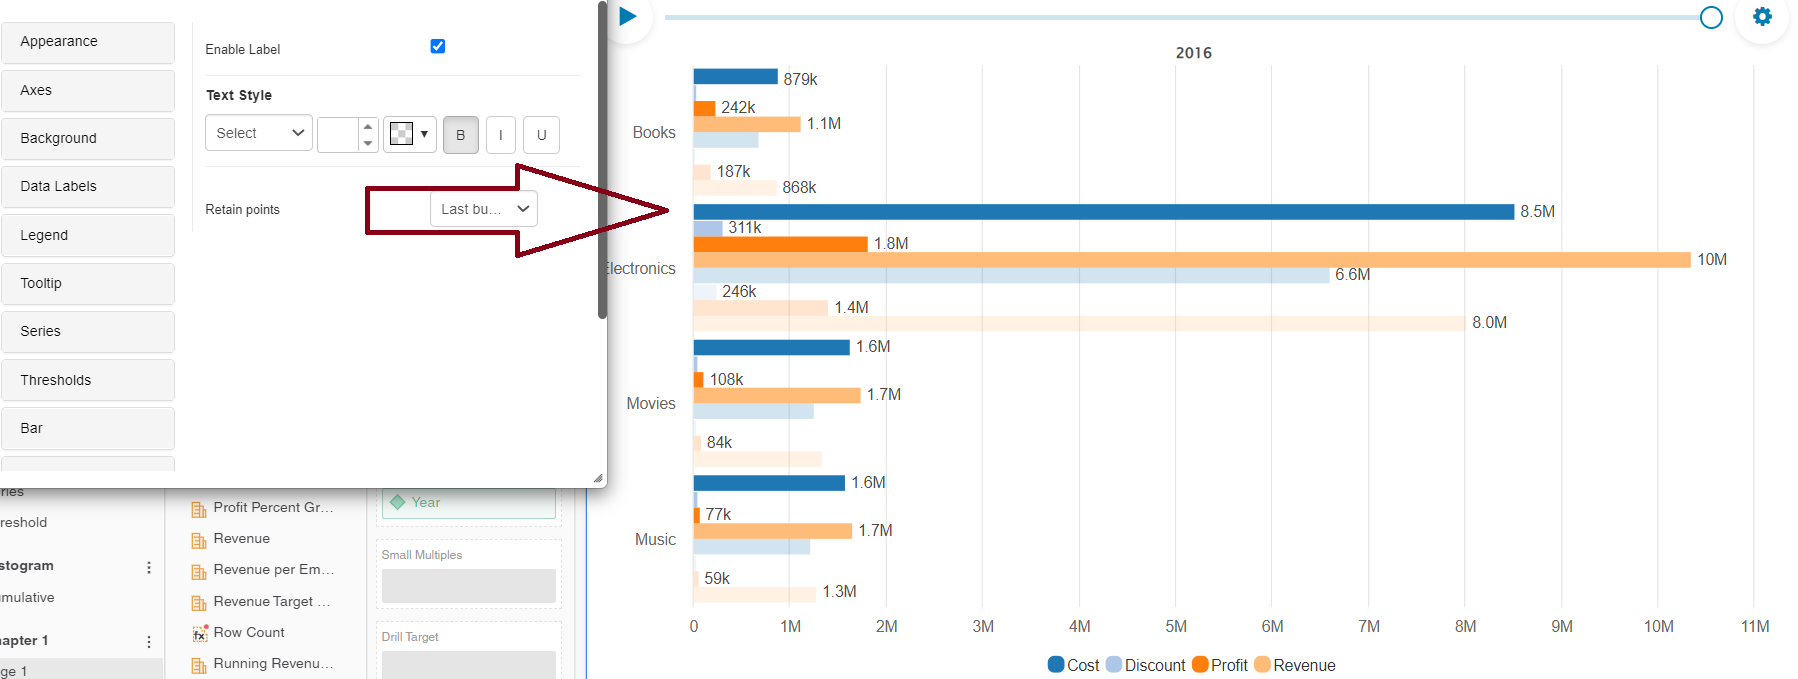Open three-dot menu beside Chapter 1
This screenshot has height=679, width=1798.
point(149,642)
